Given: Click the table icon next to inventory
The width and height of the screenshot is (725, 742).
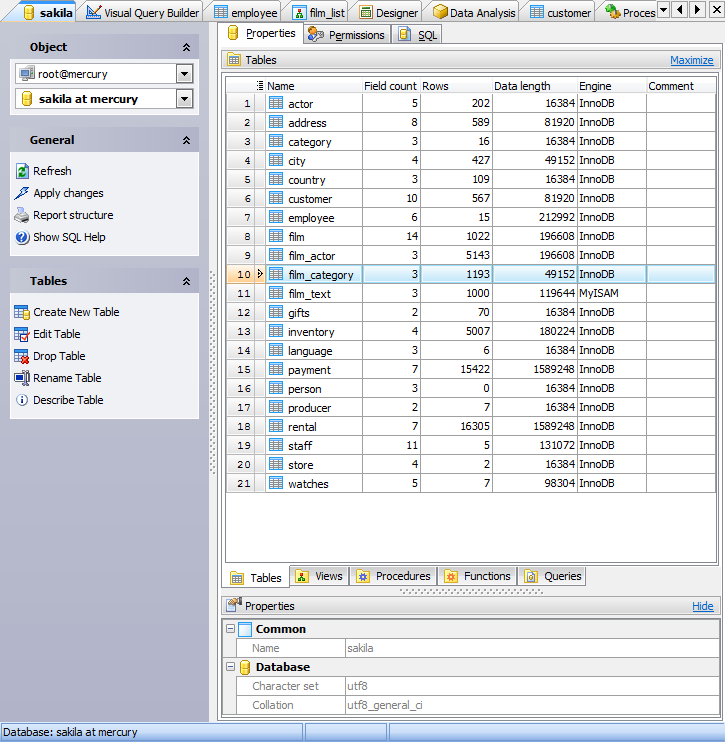Looking at the screenshot, I should [x=276, y=331].
